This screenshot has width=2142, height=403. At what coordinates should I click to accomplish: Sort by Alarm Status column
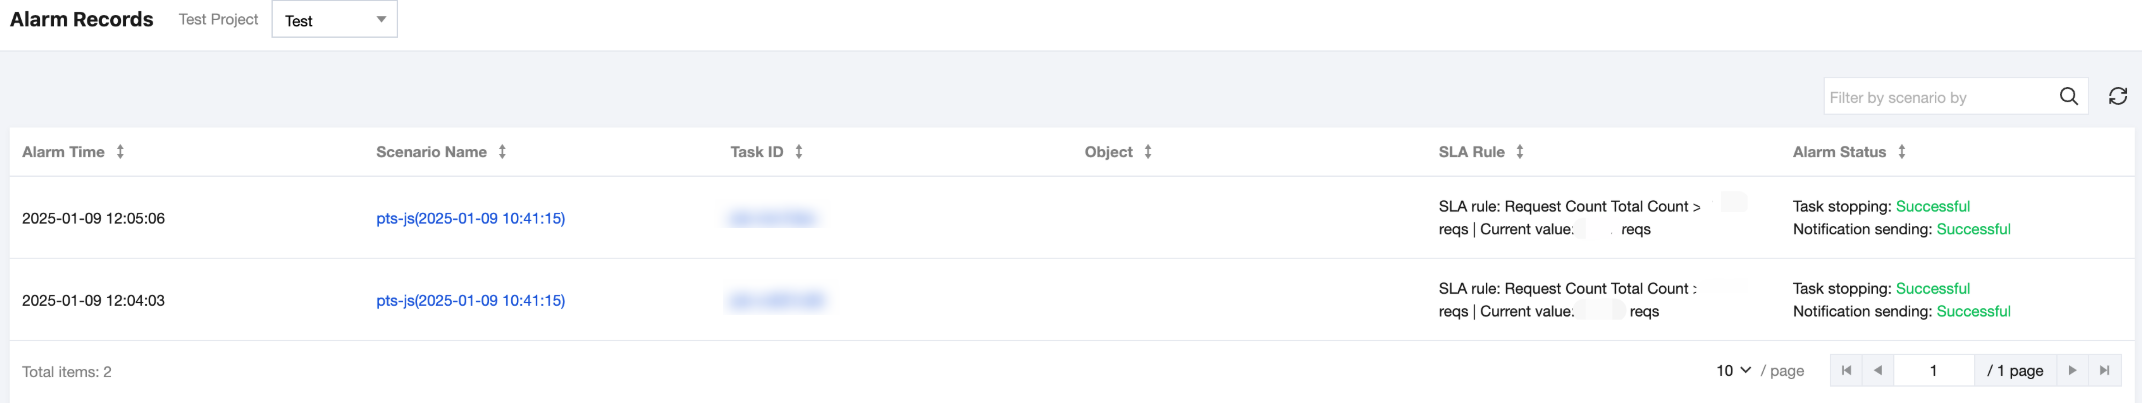1901,152
